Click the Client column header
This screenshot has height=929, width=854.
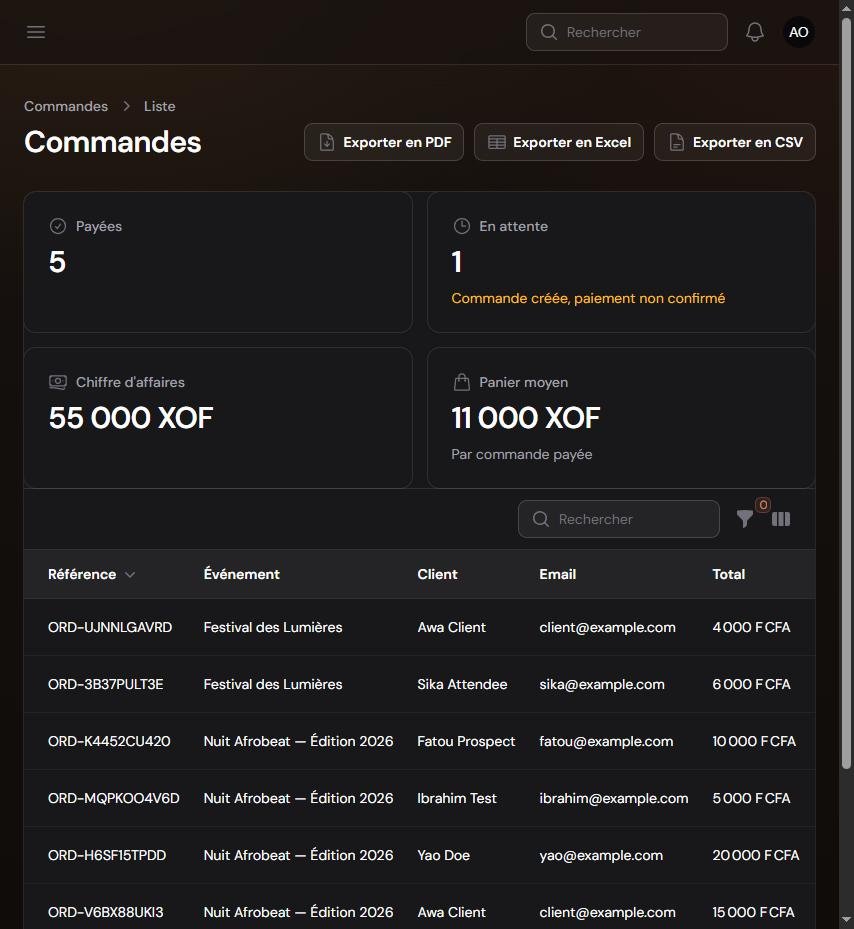pyautogui.click(x=437, y=574)
